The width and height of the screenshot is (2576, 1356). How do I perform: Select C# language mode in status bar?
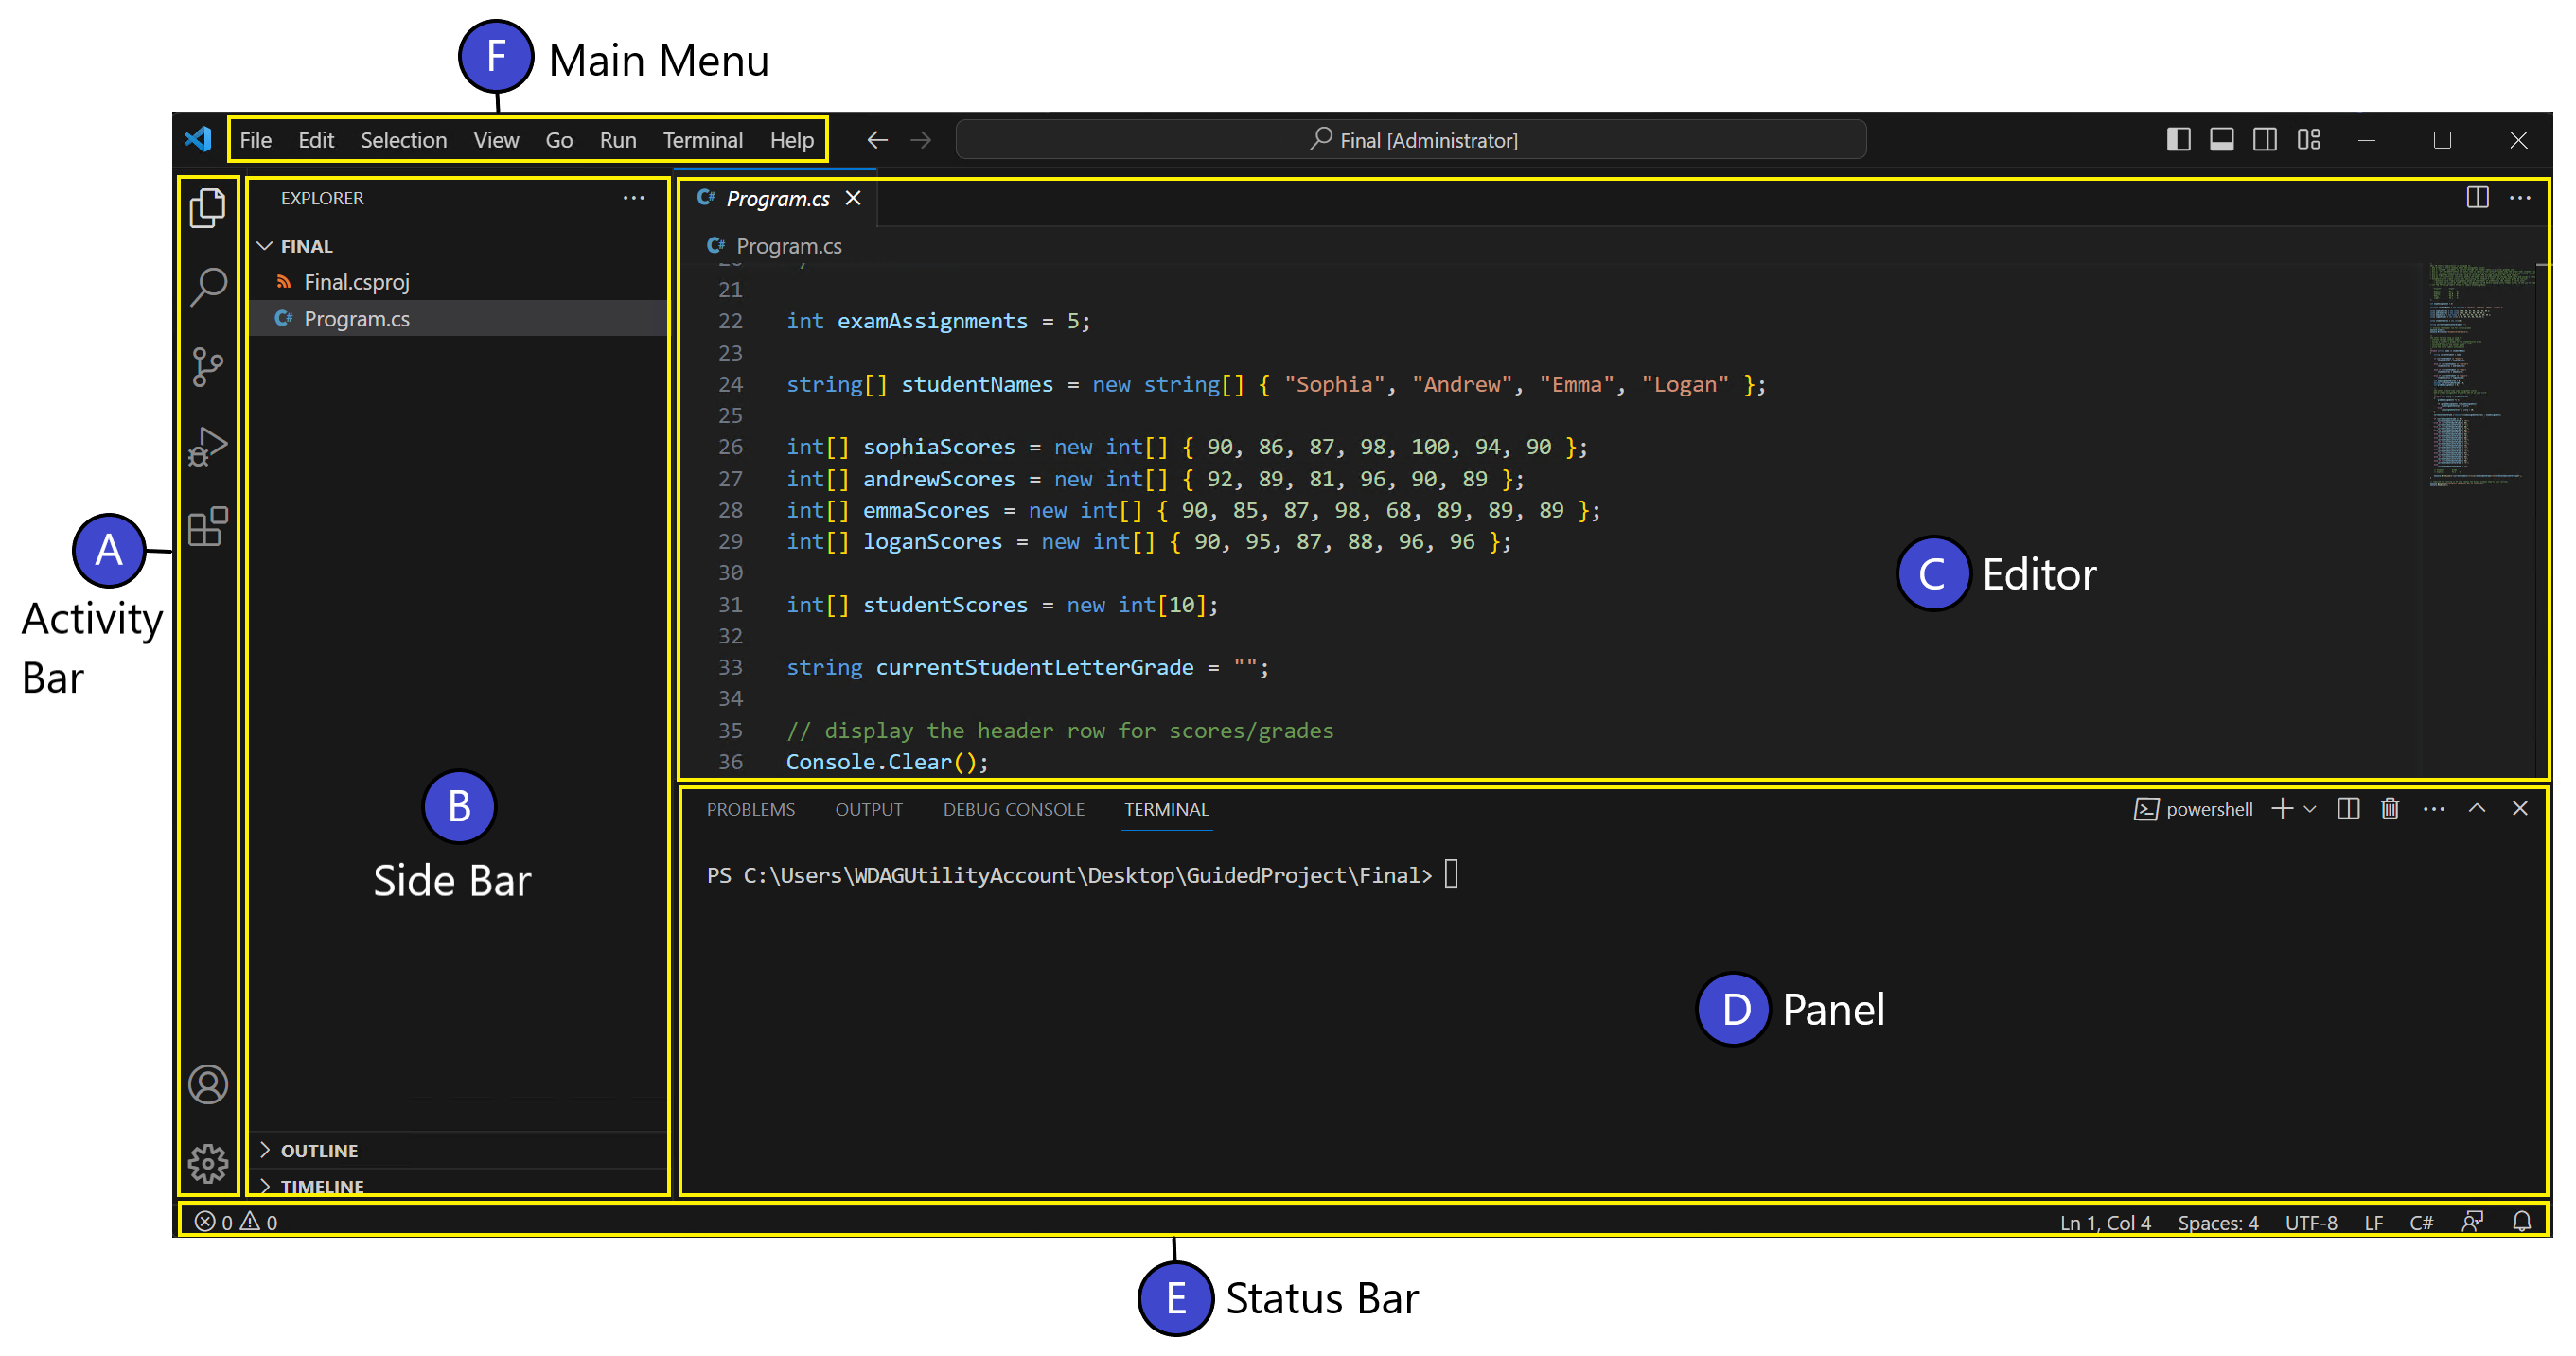point(2422,1222)
